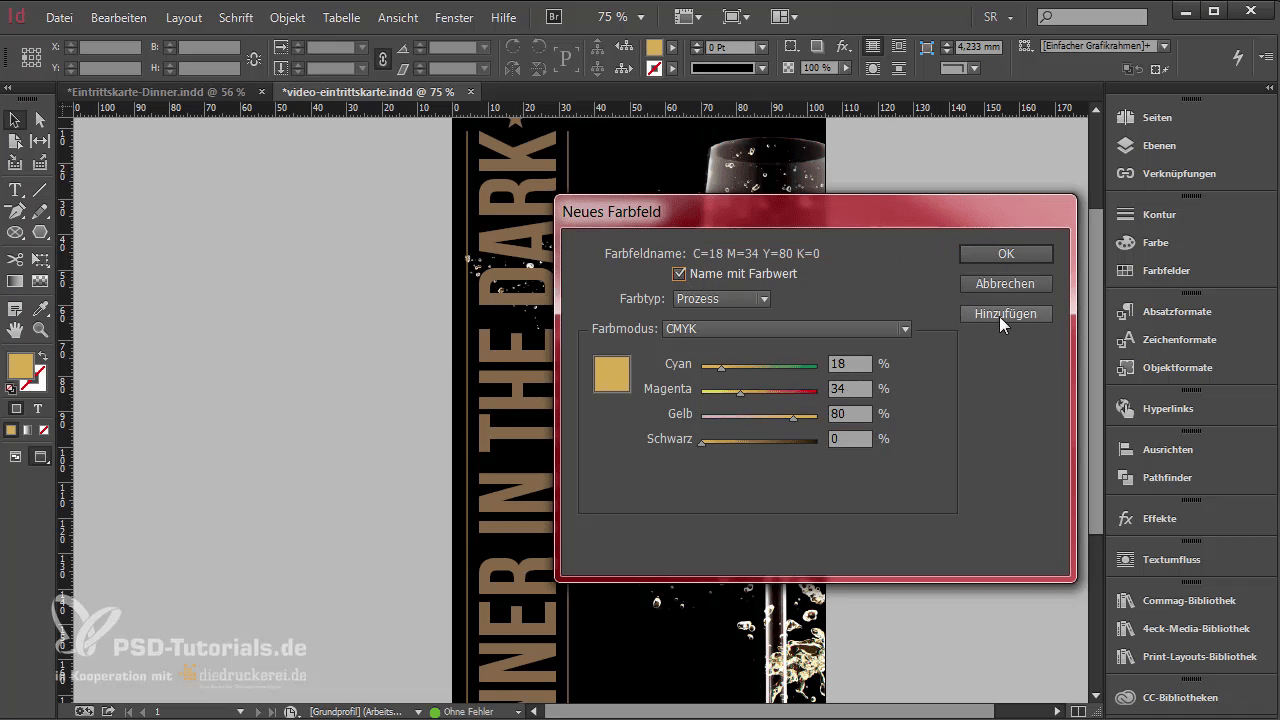The image size is (1280, 720).
Task: Select the Polygon tool
Action: coord(40,233)
